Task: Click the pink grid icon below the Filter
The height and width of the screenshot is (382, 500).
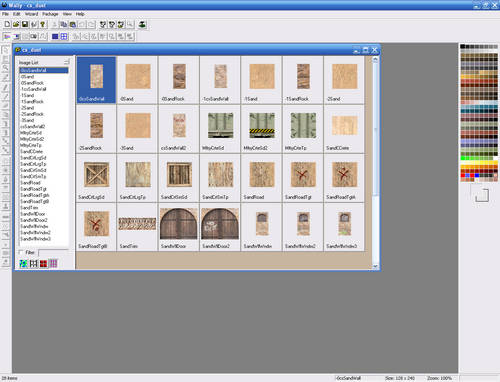Action: point(53,264)
